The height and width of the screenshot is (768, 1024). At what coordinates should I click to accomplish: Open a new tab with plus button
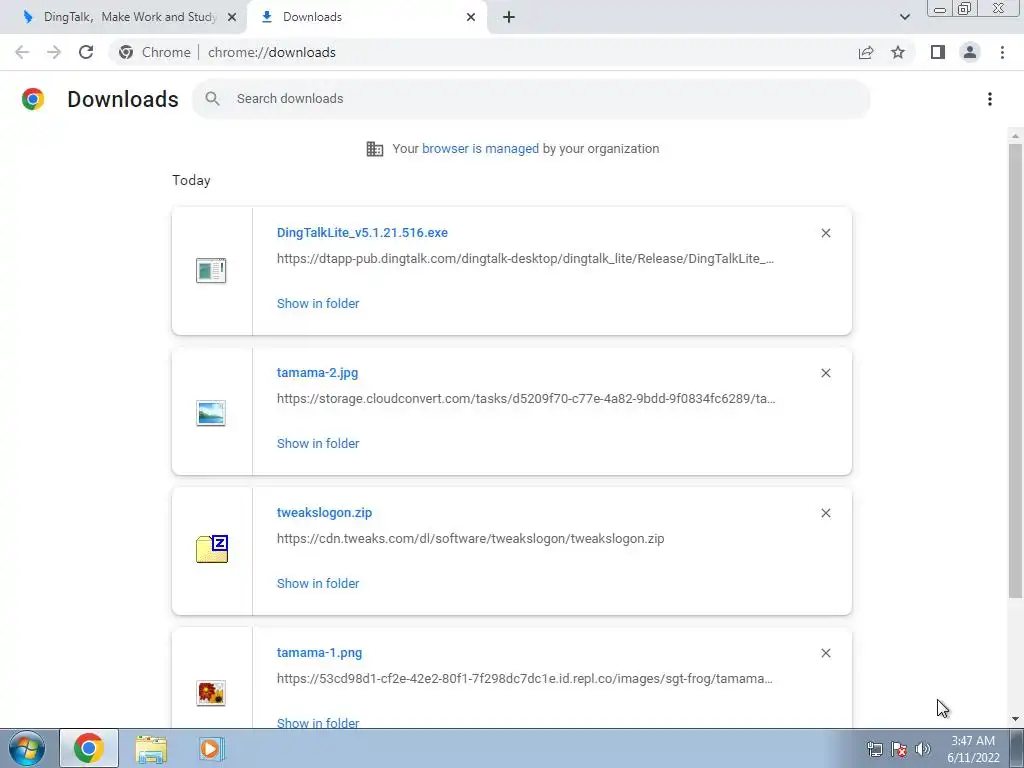pyautogui.click(x=509, y=17)
